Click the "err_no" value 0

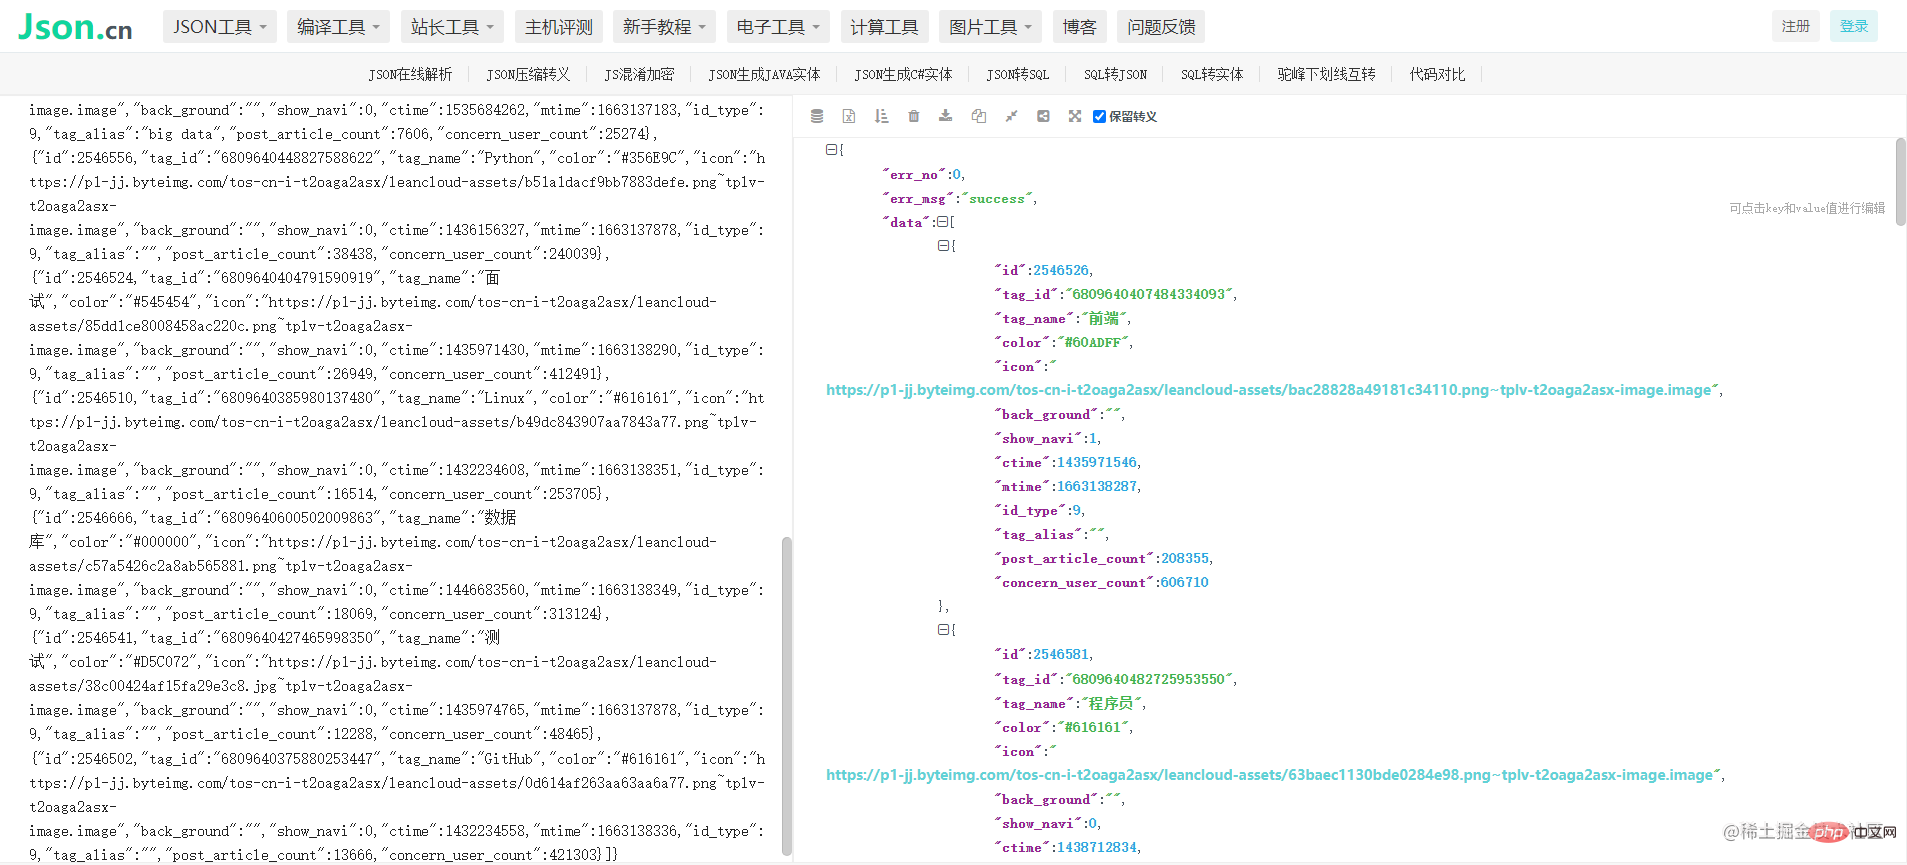[x=957, y=175]
